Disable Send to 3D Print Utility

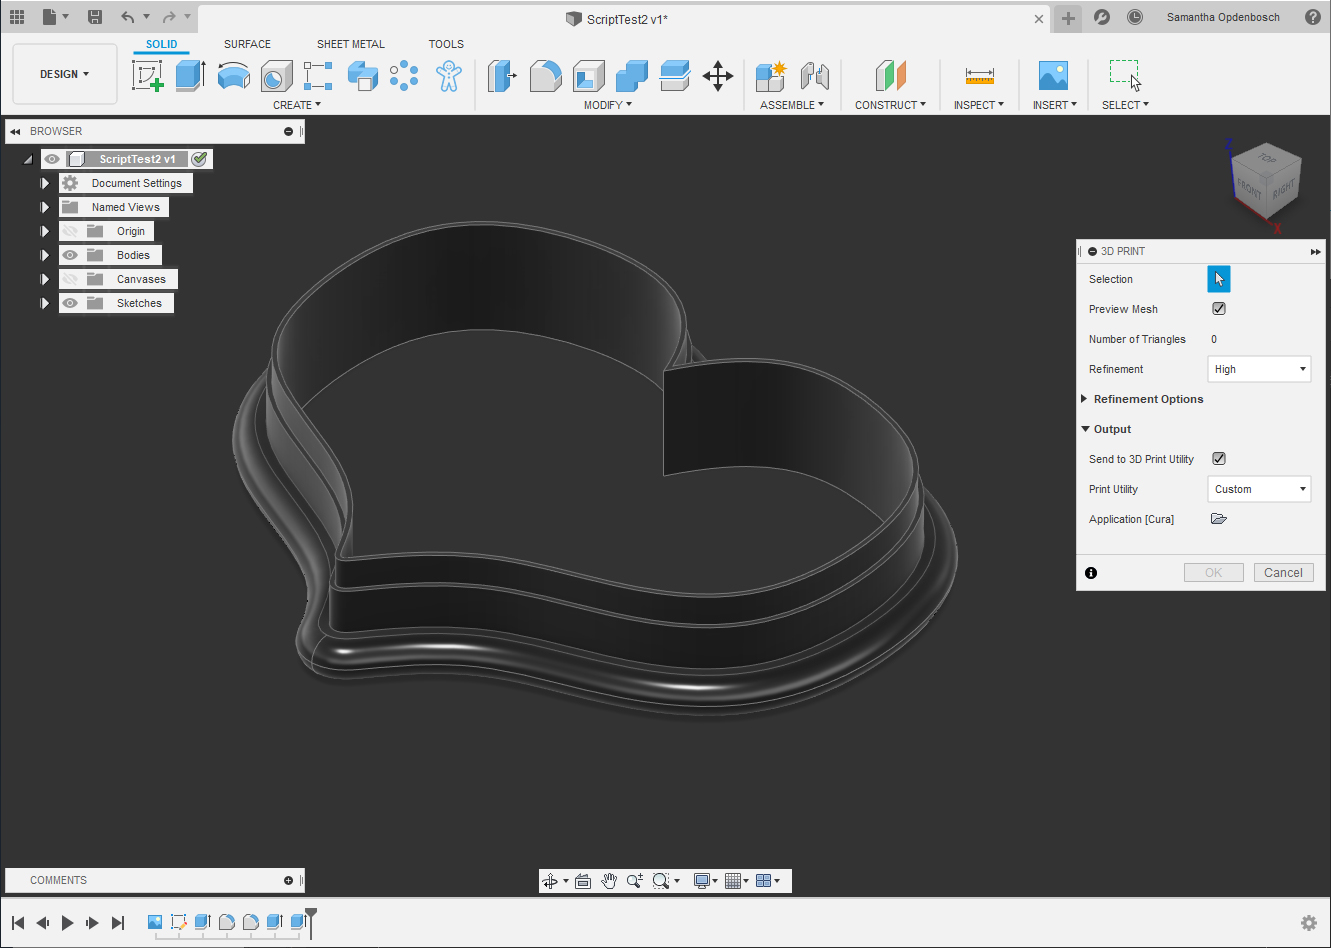coord(1219,459)
